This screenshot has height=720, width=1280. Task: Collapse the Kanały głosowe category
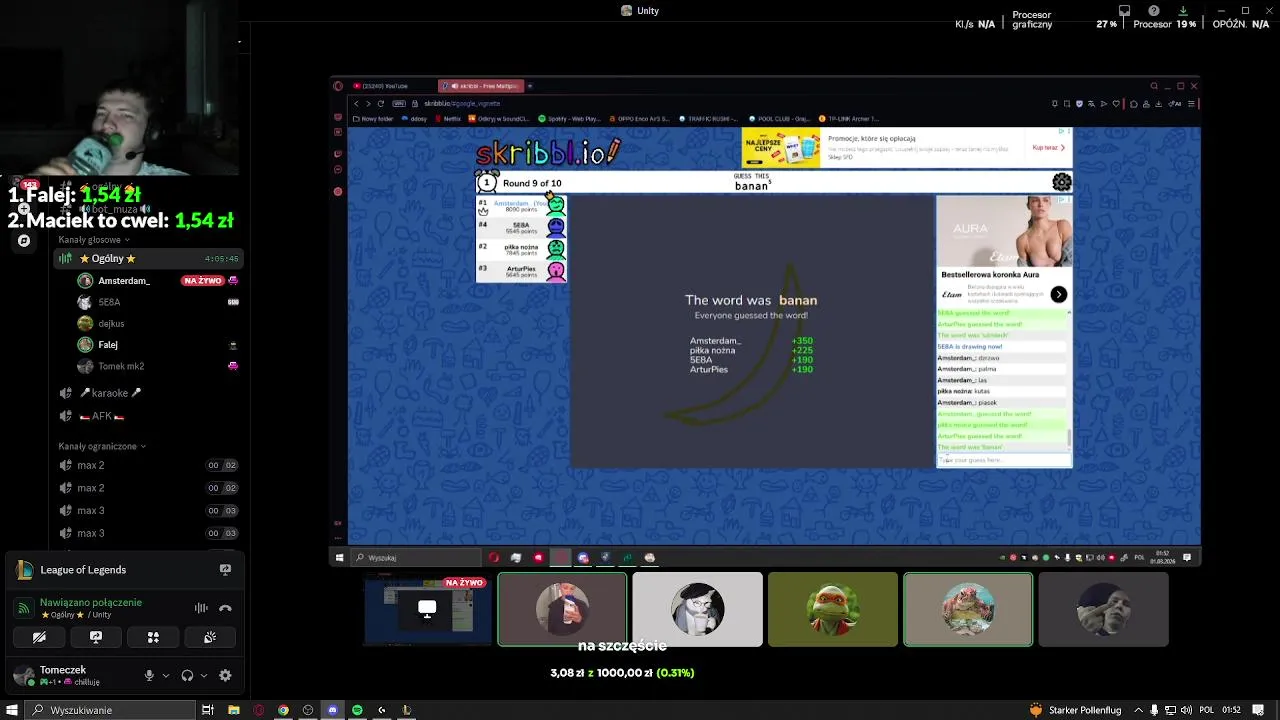pyautogui.click(x=94, y=240)
